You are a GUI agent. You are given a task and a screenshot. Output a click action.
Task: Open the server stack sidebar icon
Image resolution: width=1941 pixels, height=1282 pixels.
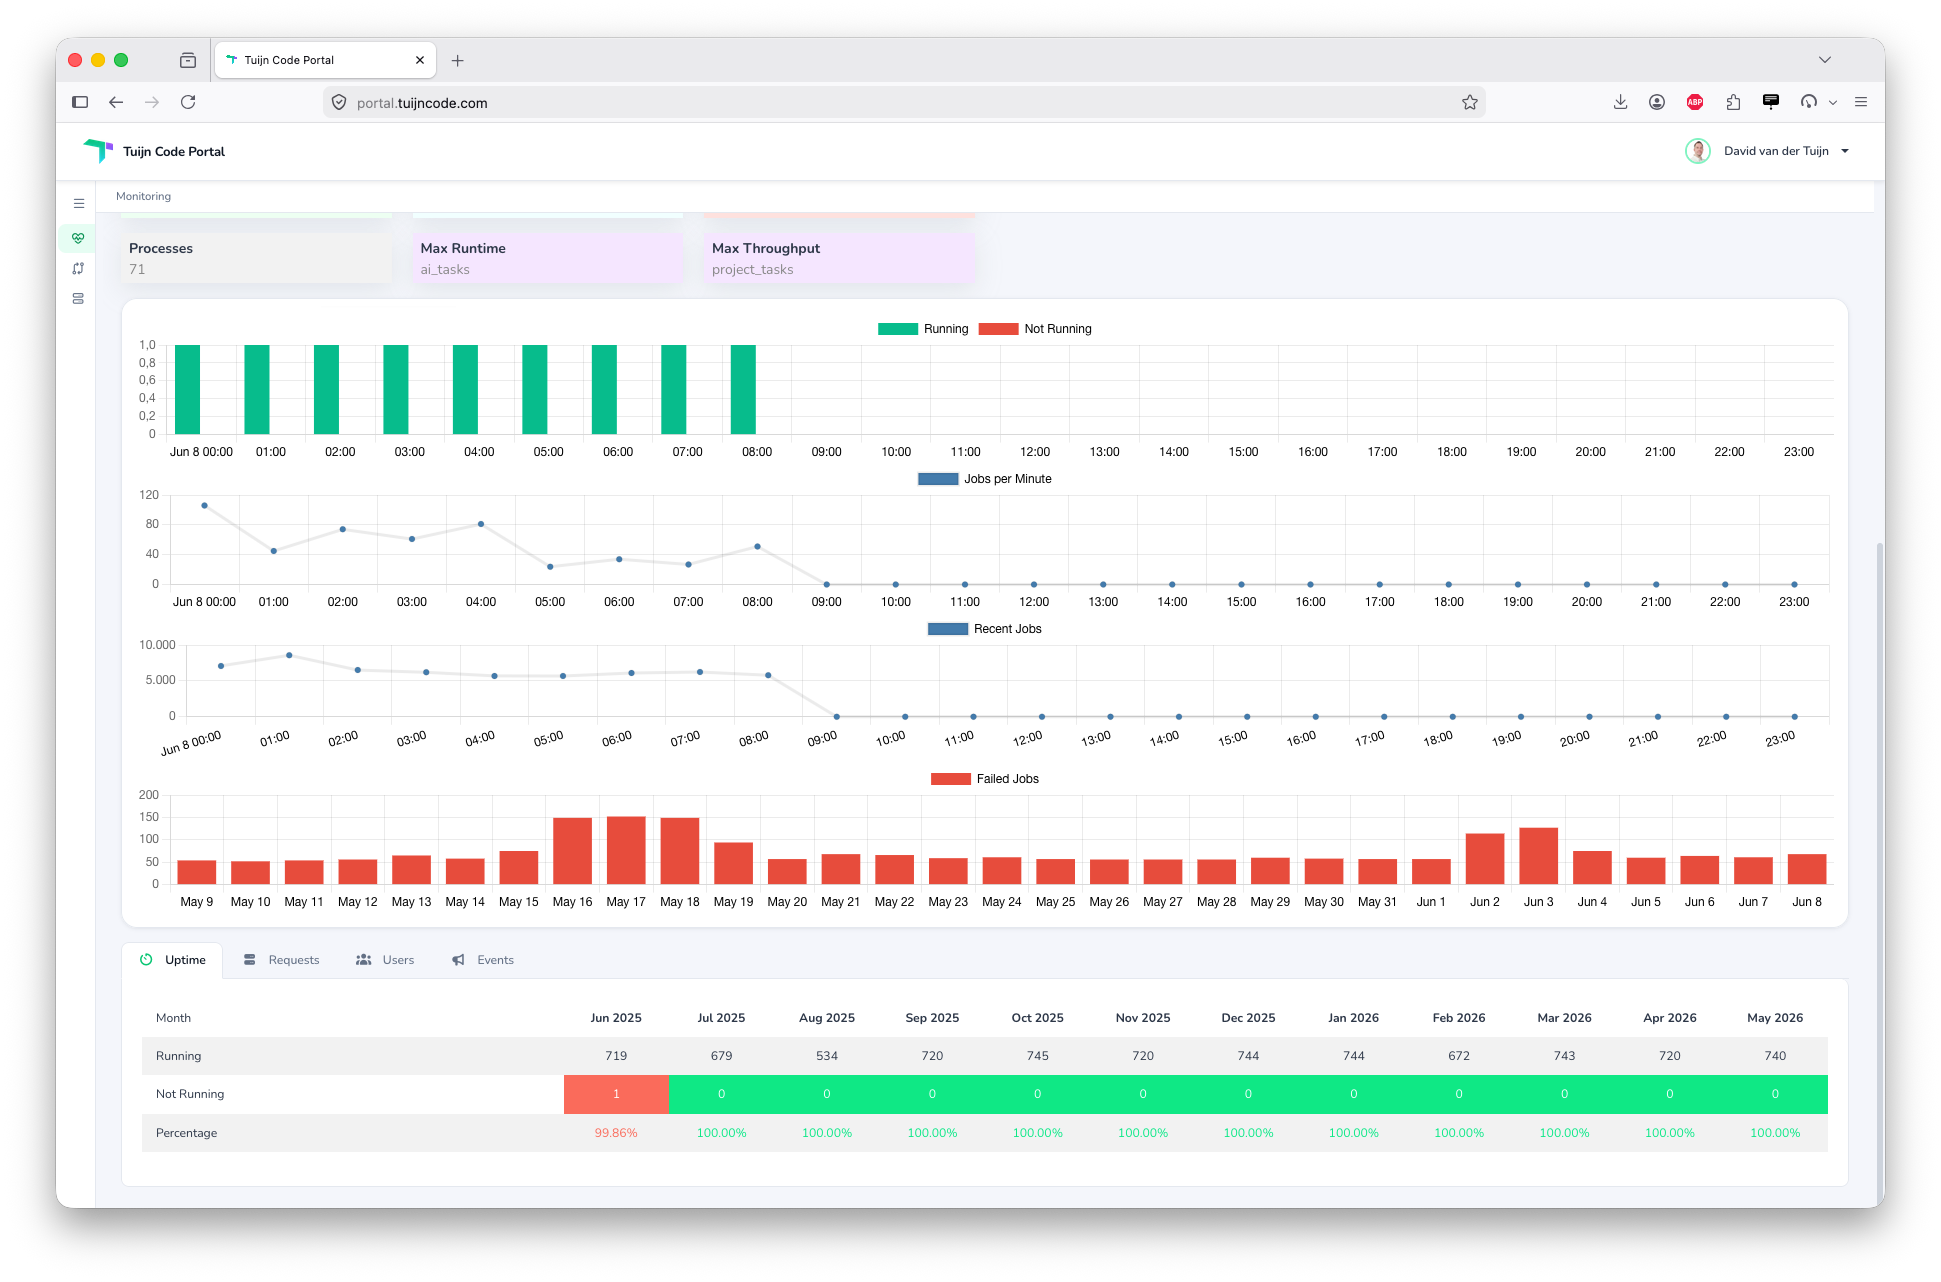(78, 298)
